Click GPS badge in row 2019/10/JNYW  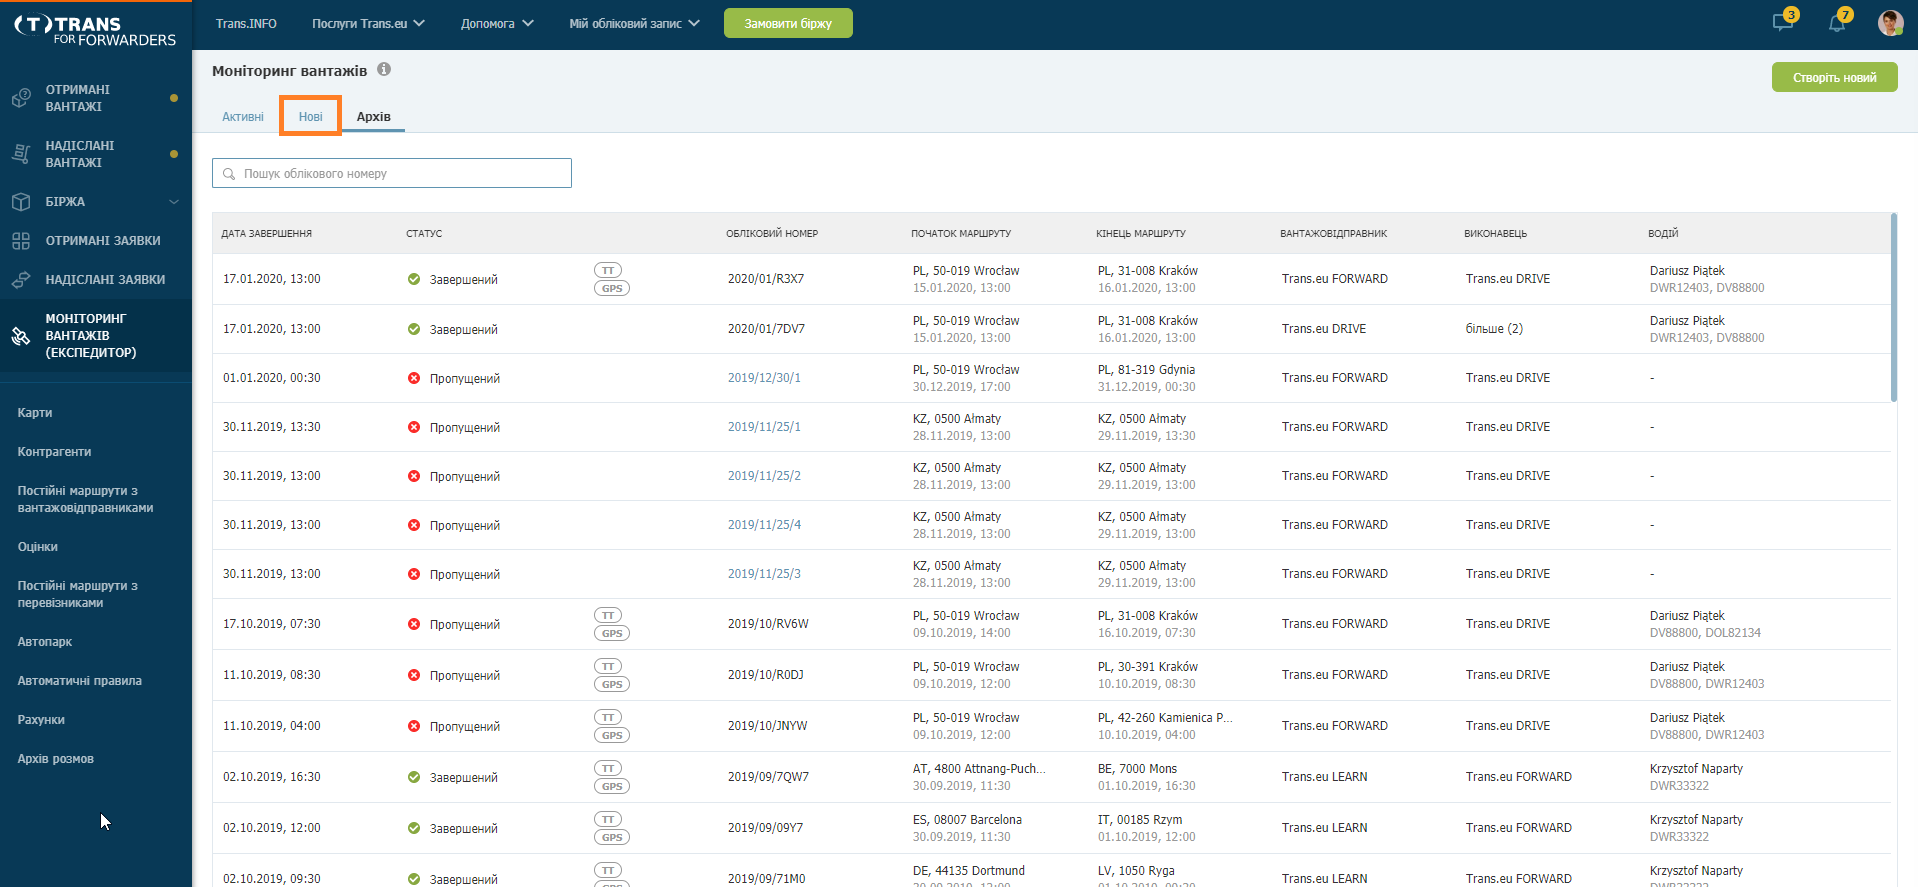point(612,735)
